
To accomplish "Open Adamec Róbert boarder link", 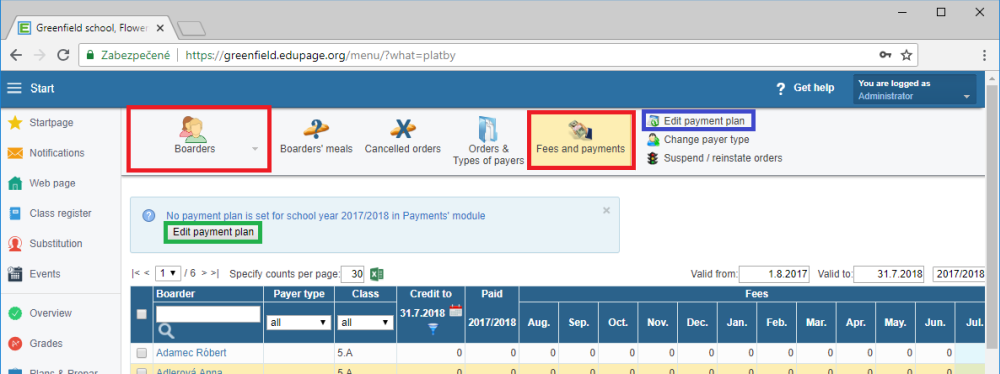I will (x=191, y=353).
